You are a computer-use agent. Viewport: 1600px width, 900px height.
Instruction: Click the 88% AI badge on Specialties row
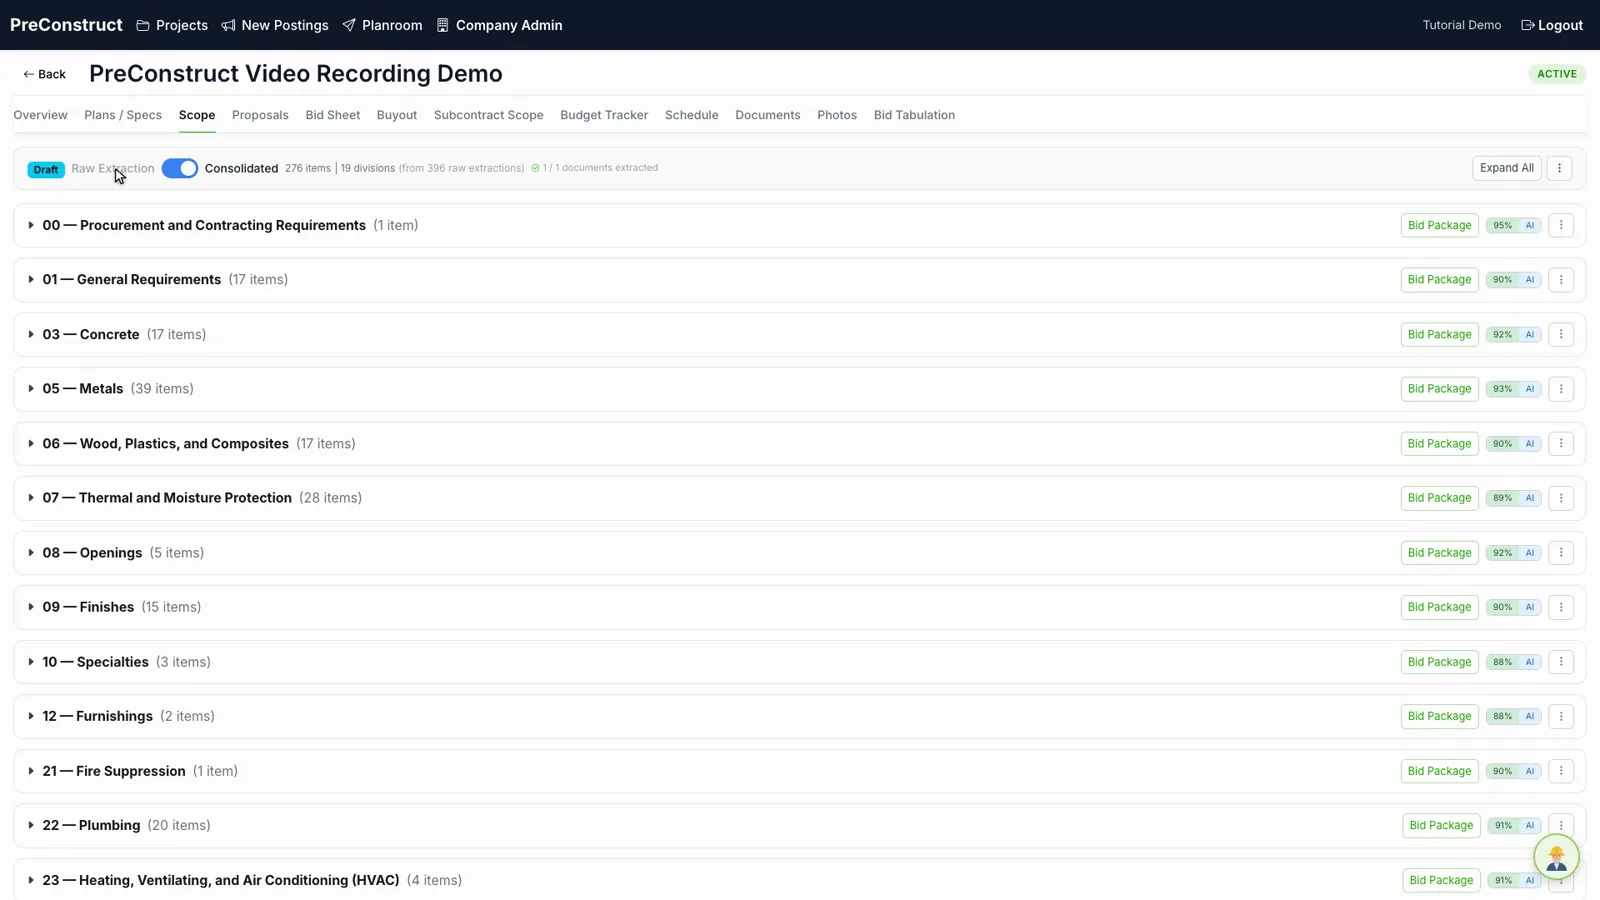click(x=1513, y=662)
